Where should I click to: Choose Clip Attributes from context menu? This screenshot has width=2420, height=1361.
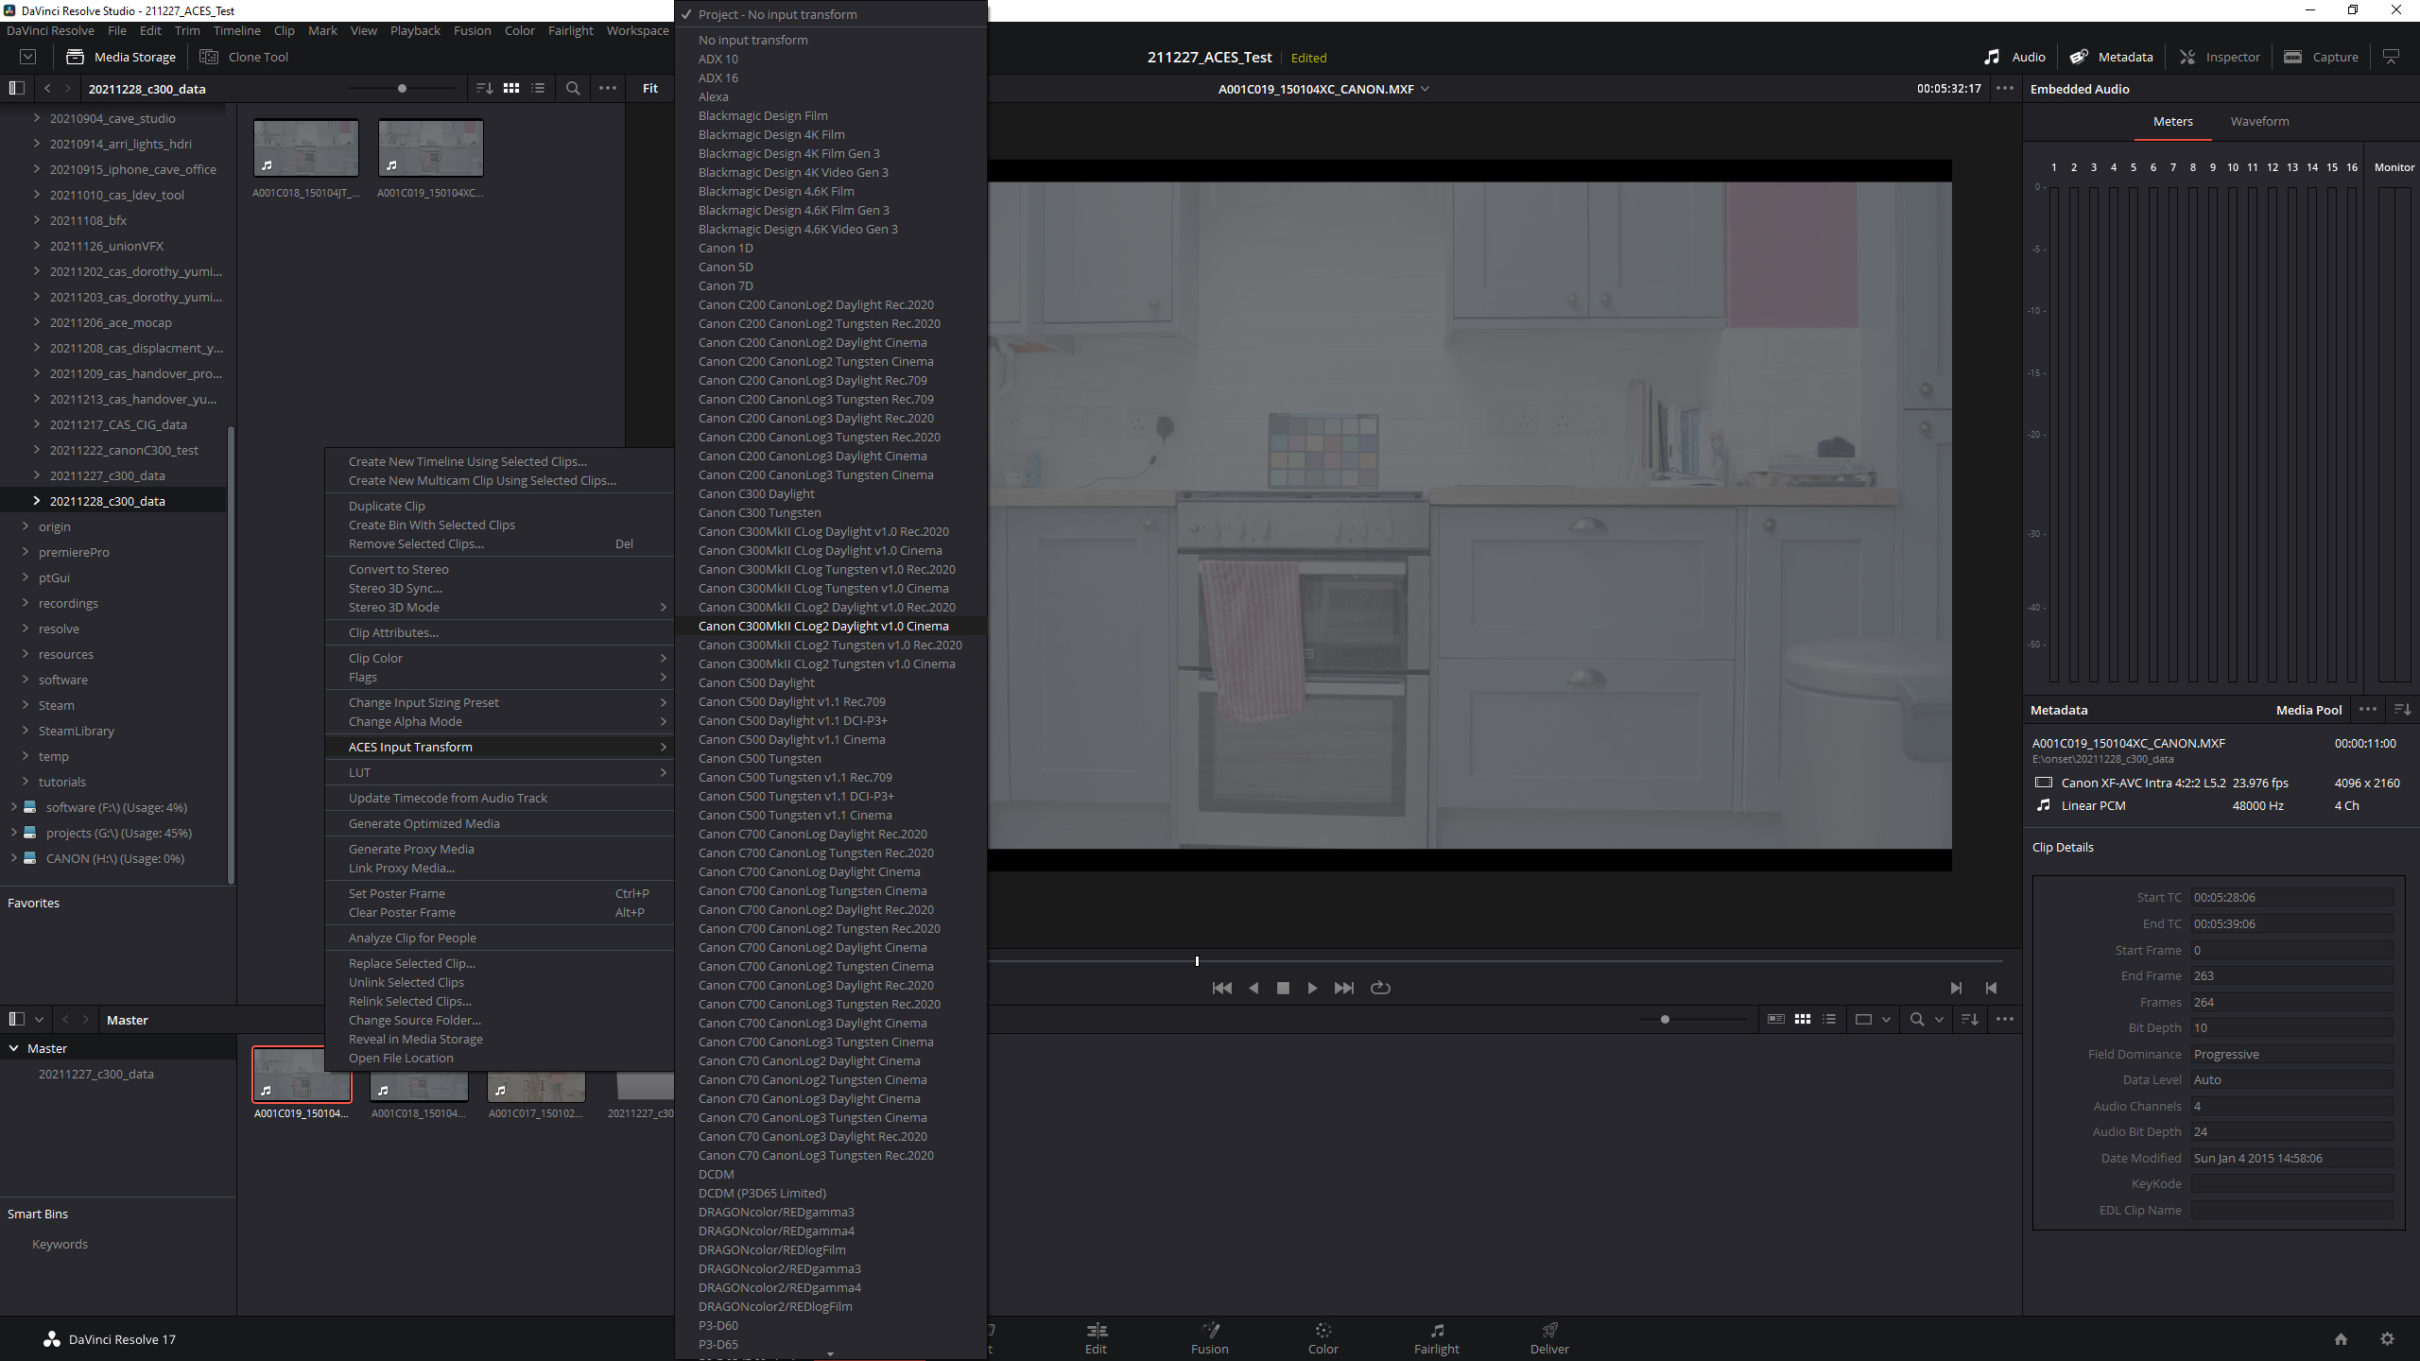[499, 633]
